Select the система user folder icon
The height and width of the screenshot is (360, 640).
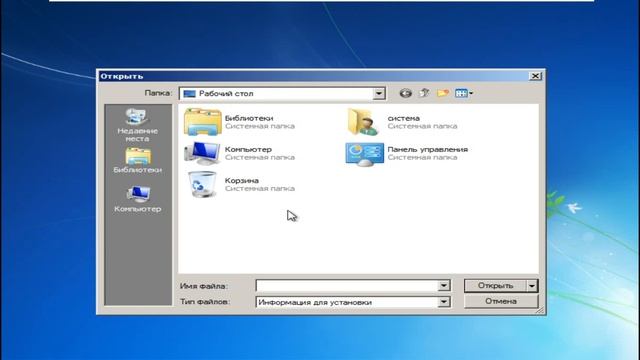pos(363,122)
